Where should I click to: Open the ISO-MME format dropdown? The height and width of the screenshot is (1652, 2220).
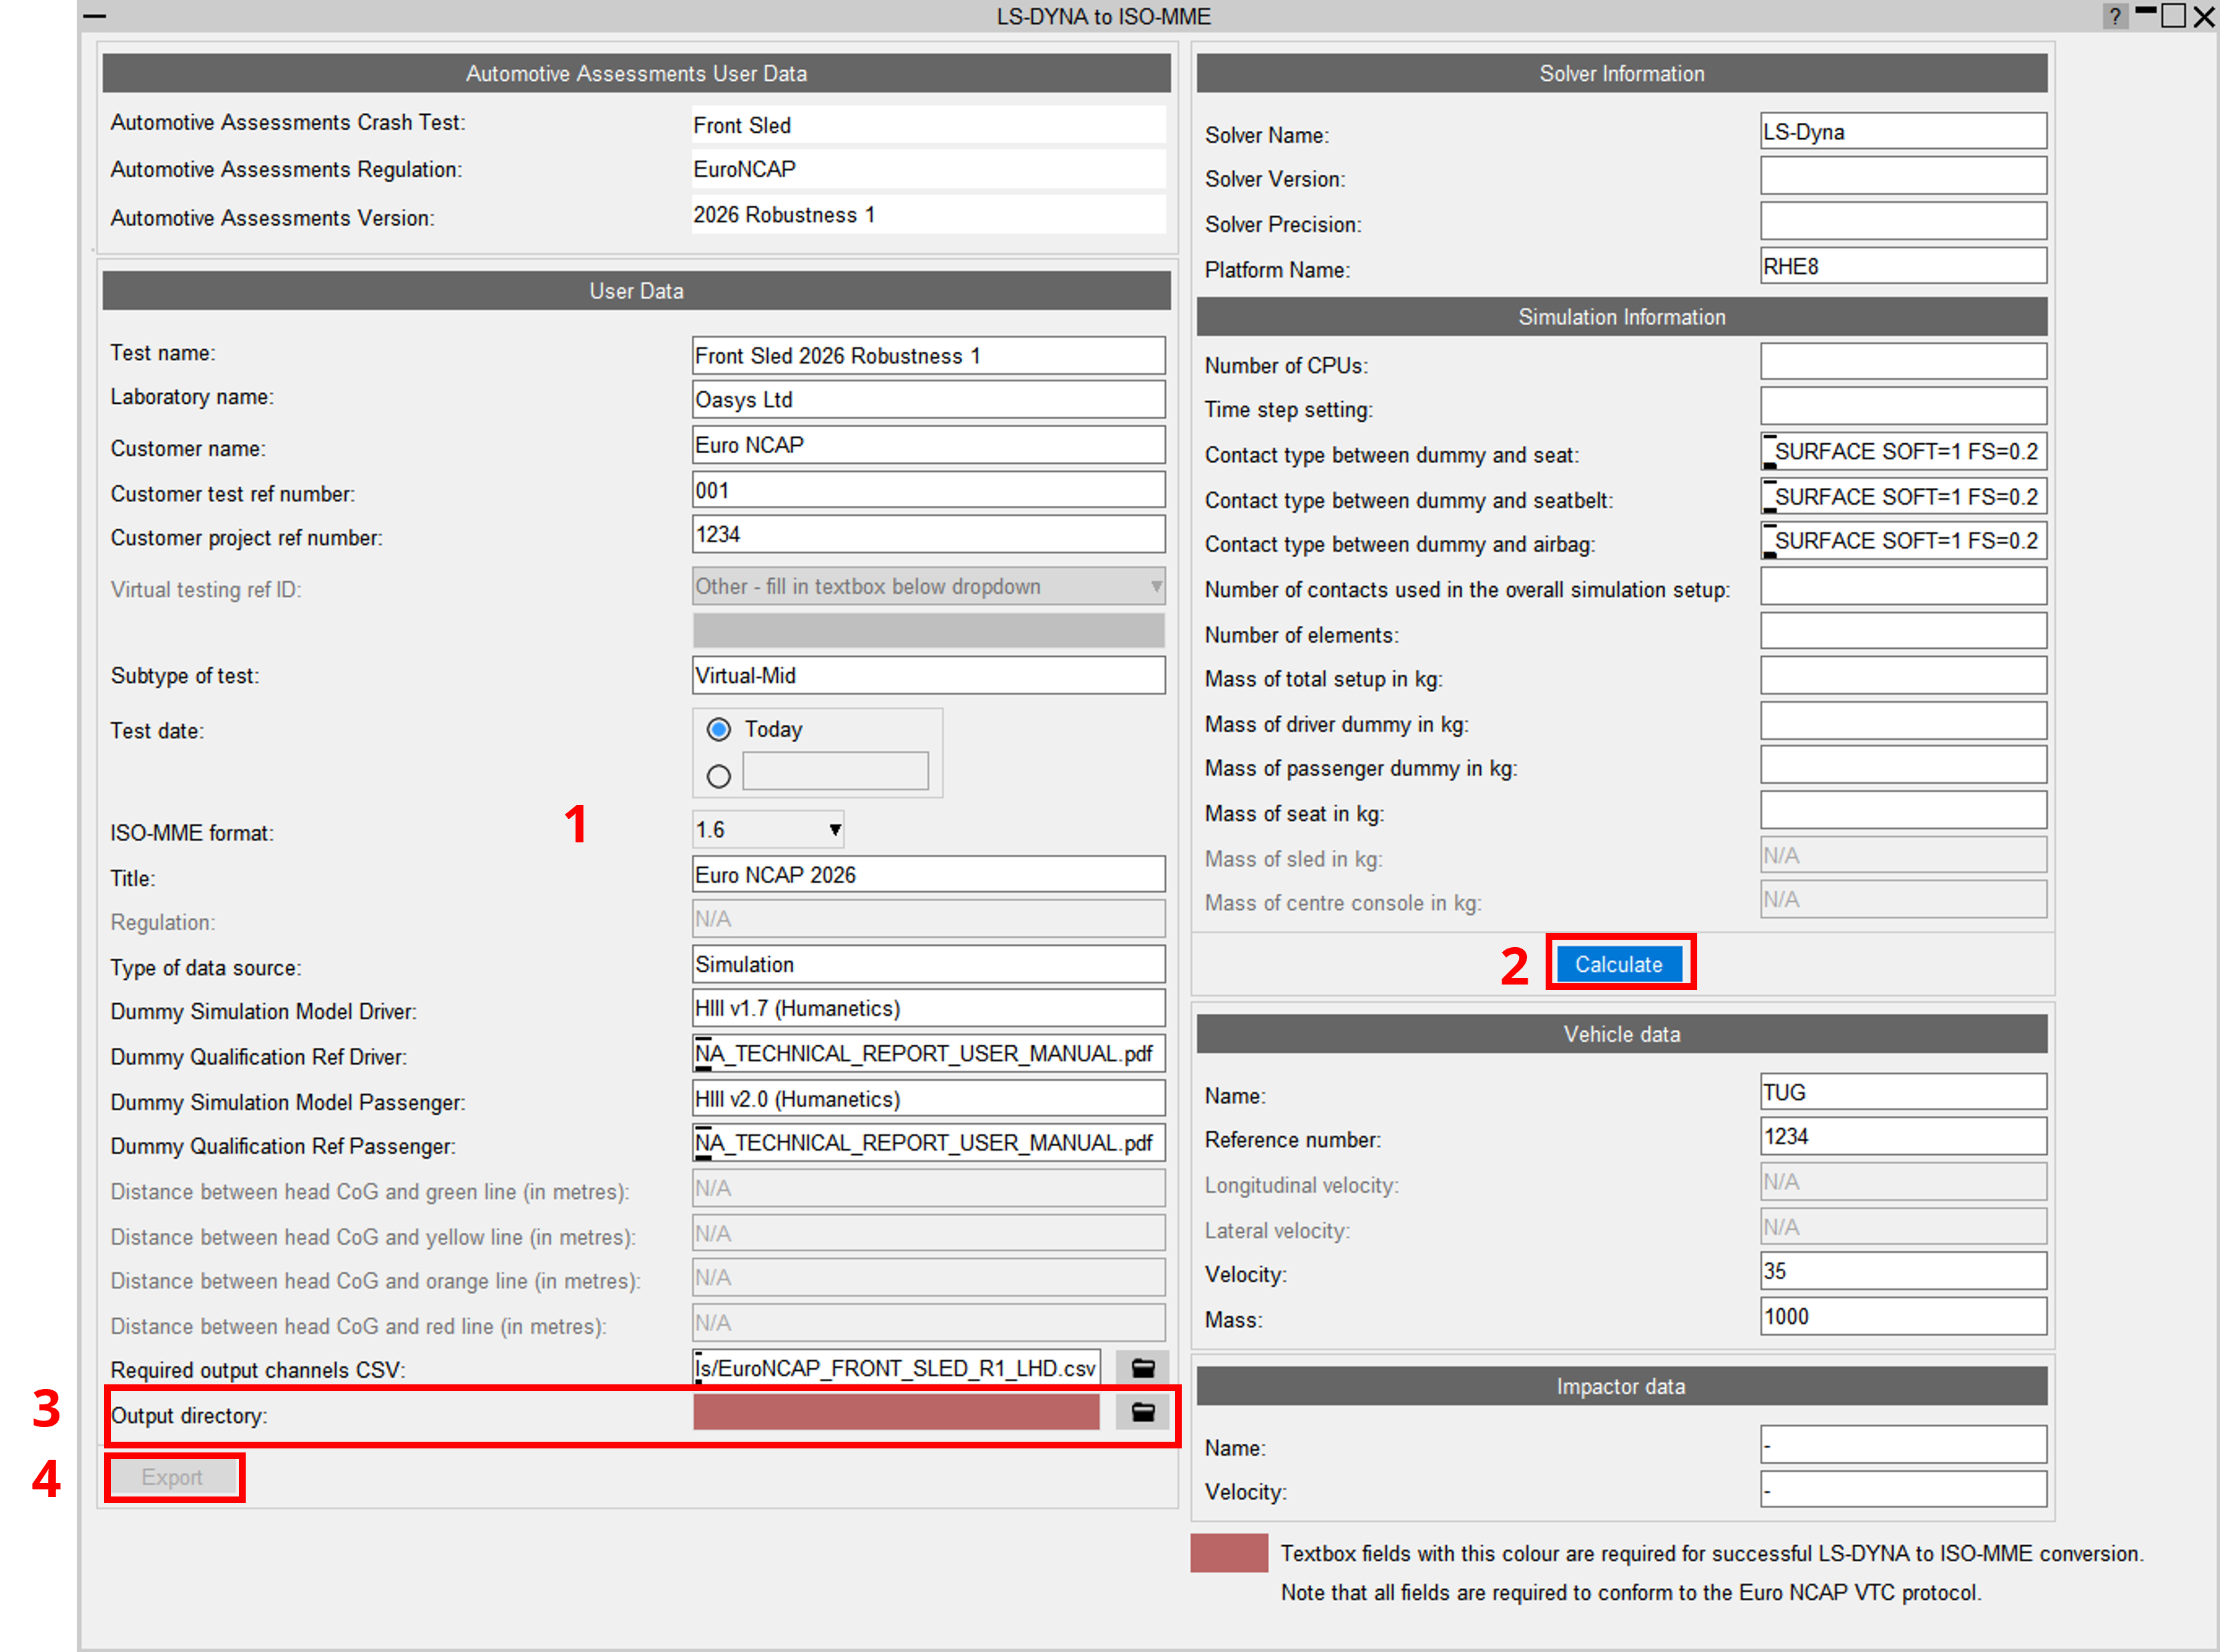768,829
